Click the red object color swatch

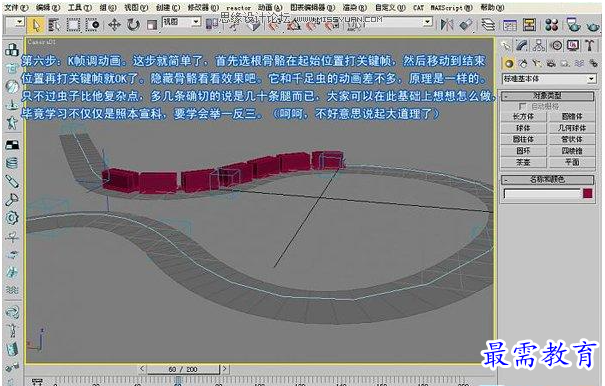coord(588,193)
